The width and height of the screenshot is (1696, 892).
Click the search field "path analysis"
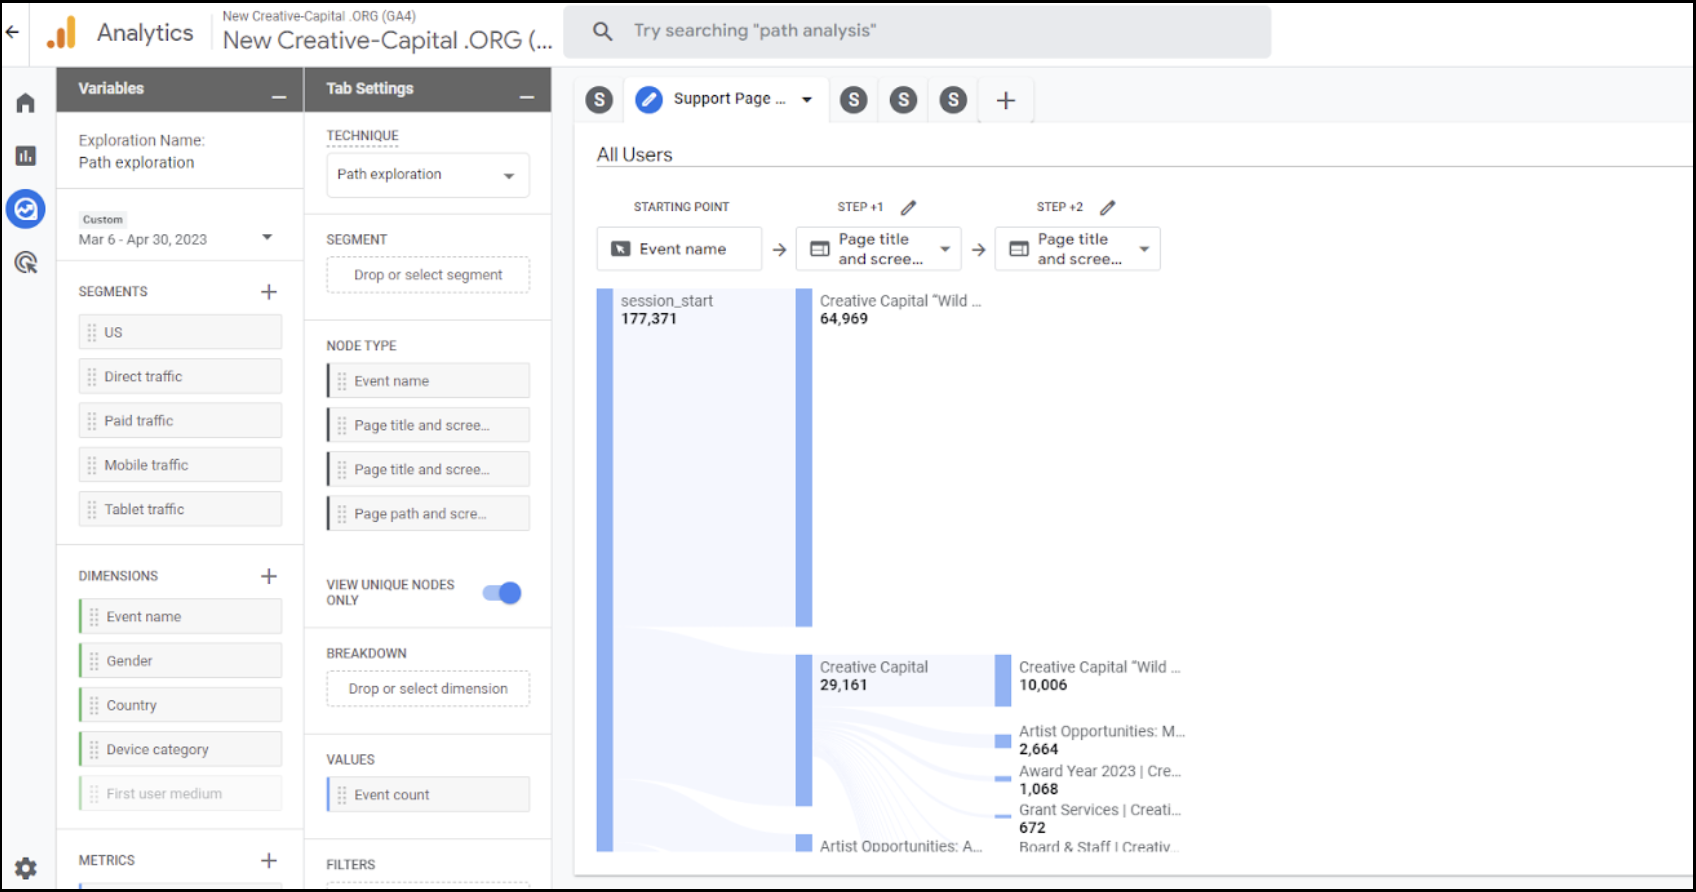pyautogui.click(x=918, y=31)
